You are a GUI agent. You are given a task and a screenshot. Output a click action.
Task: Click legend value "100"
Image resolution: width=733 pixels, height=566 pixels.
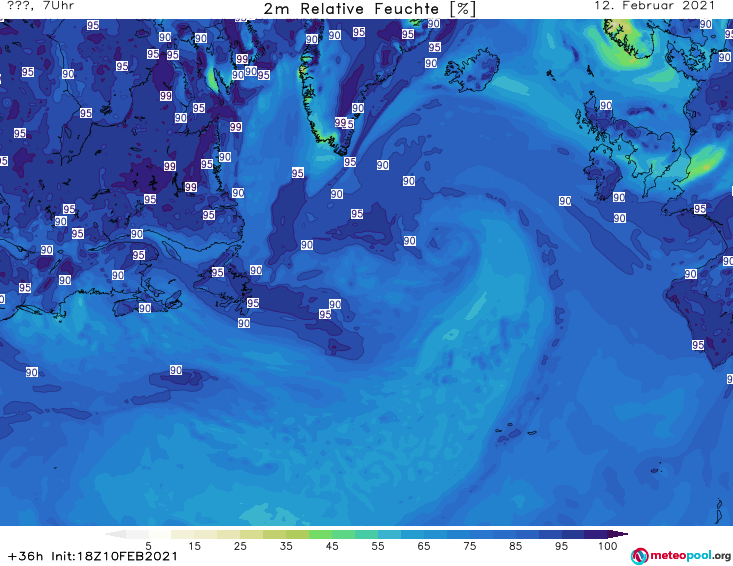click(608, 546)
